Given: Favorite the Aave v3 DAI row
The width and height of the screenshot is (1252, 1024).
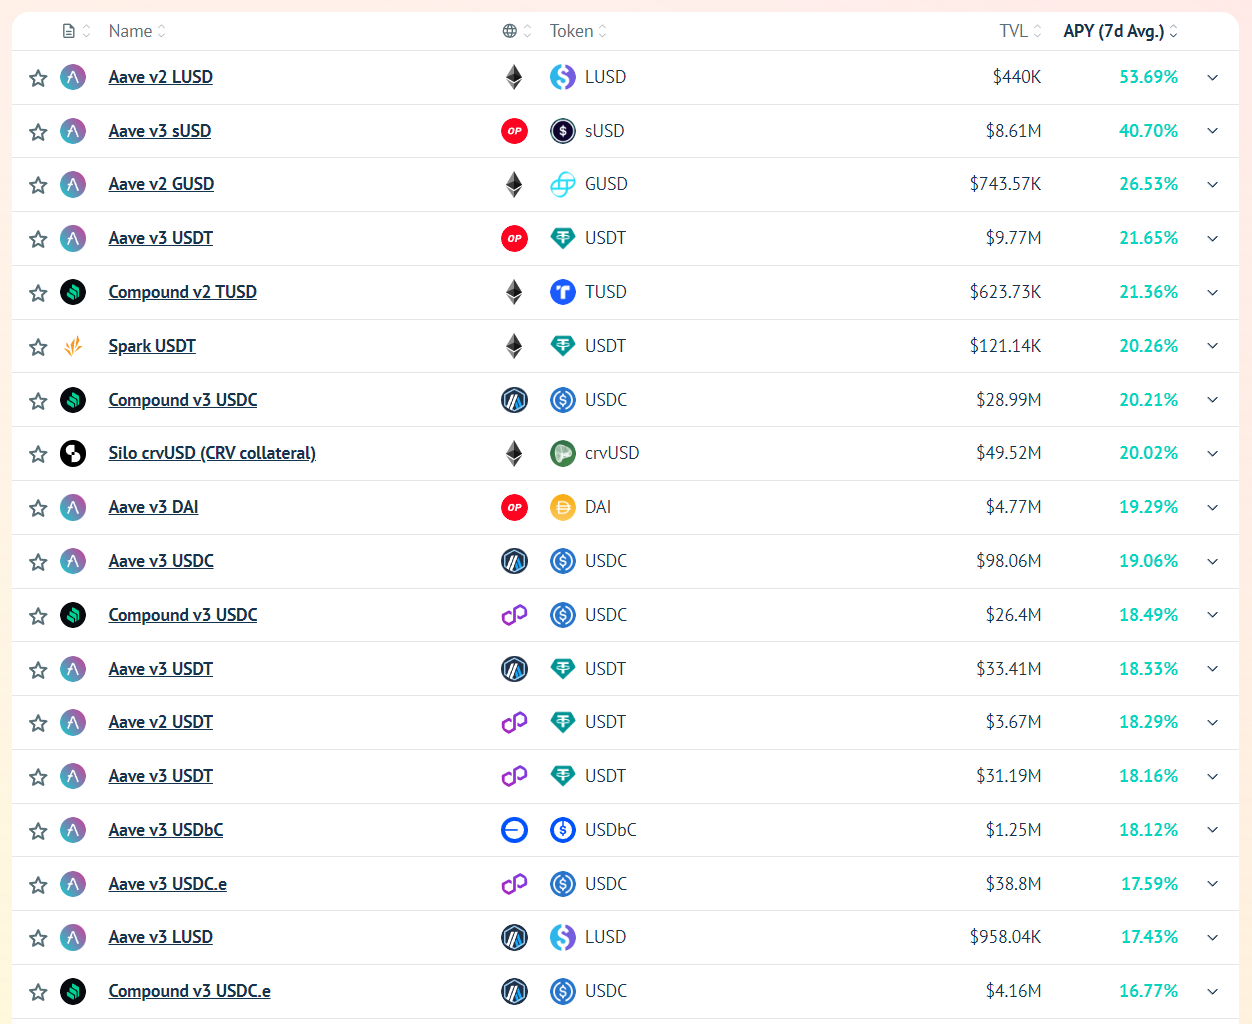Looking at the screenshot, I should click(x=38, y=508).
